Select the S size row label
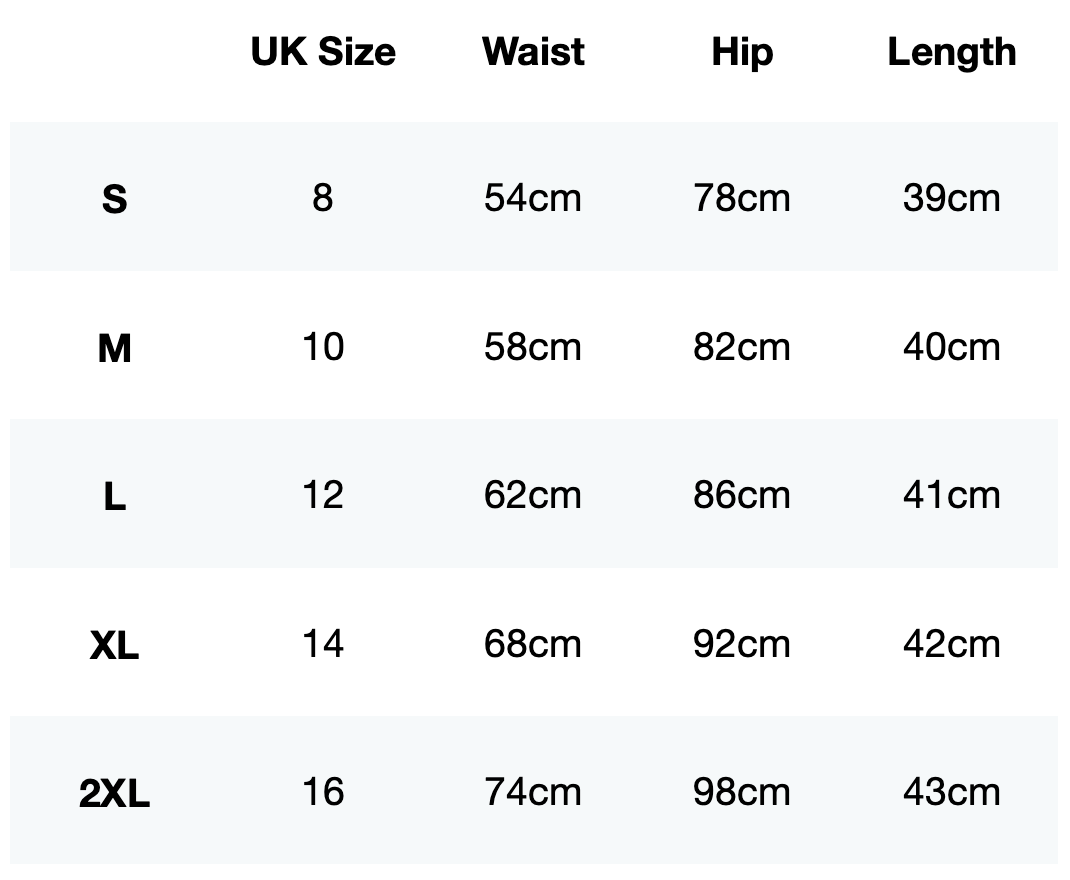1070x880 pixels. coord(115,199)
